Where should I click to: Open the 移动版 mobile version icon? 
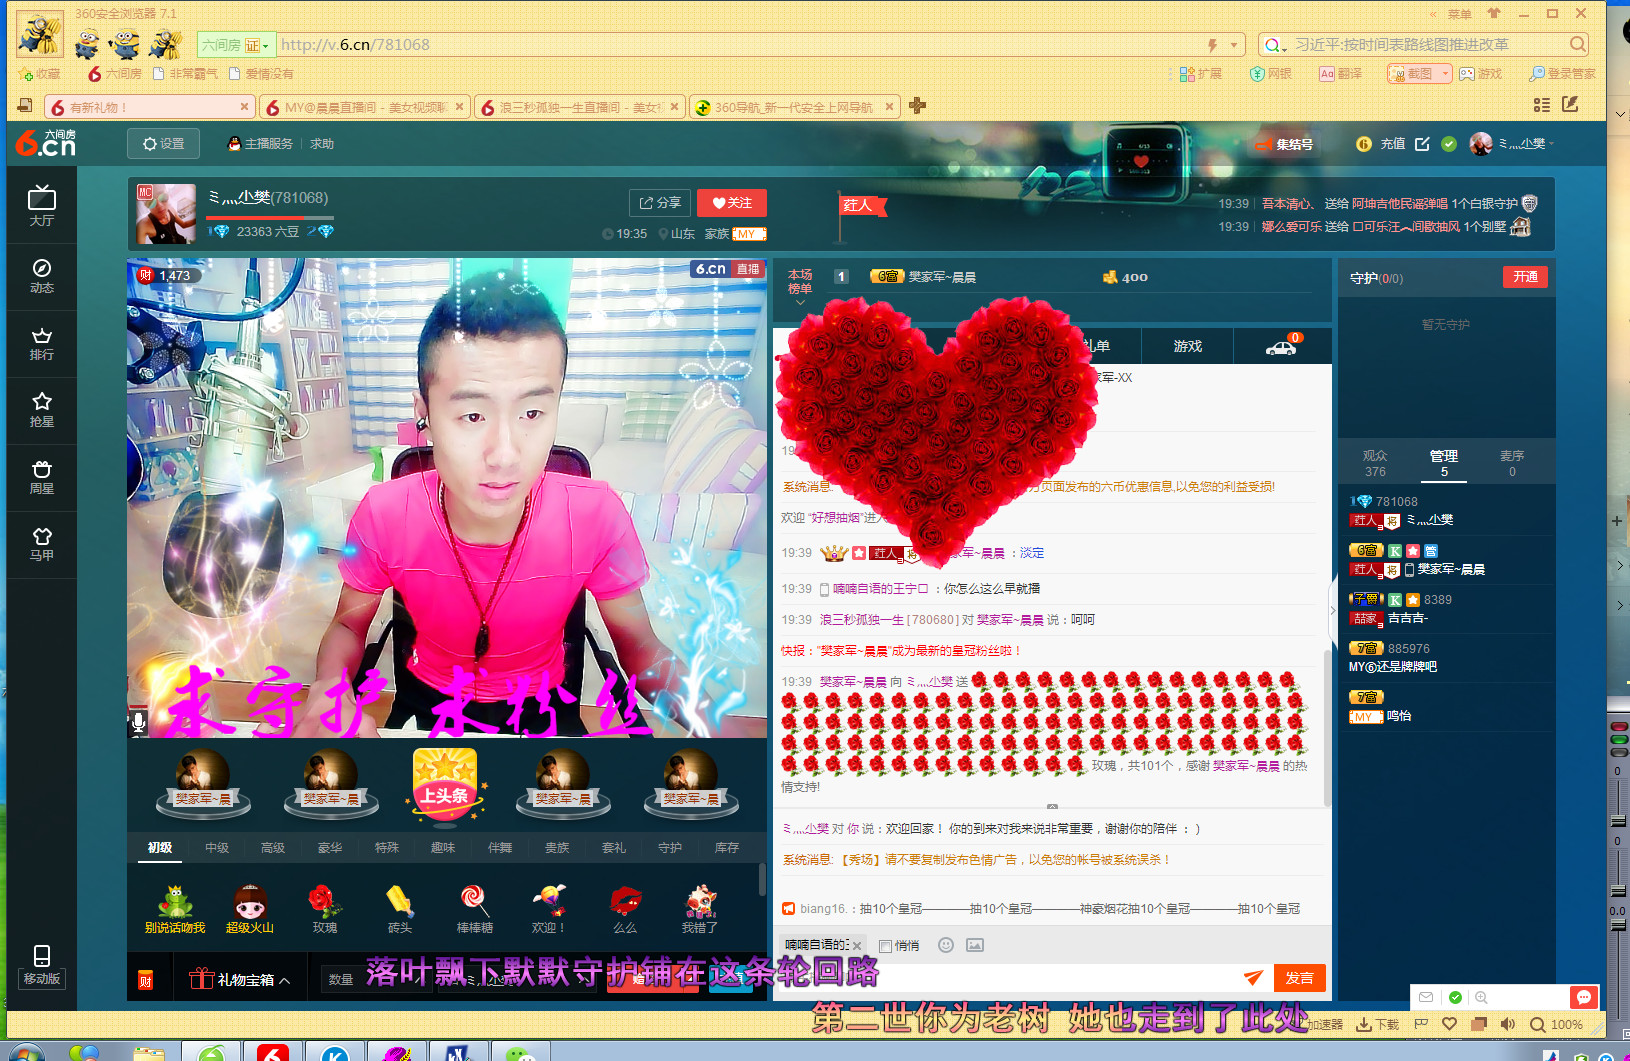[x=41, y=965]
